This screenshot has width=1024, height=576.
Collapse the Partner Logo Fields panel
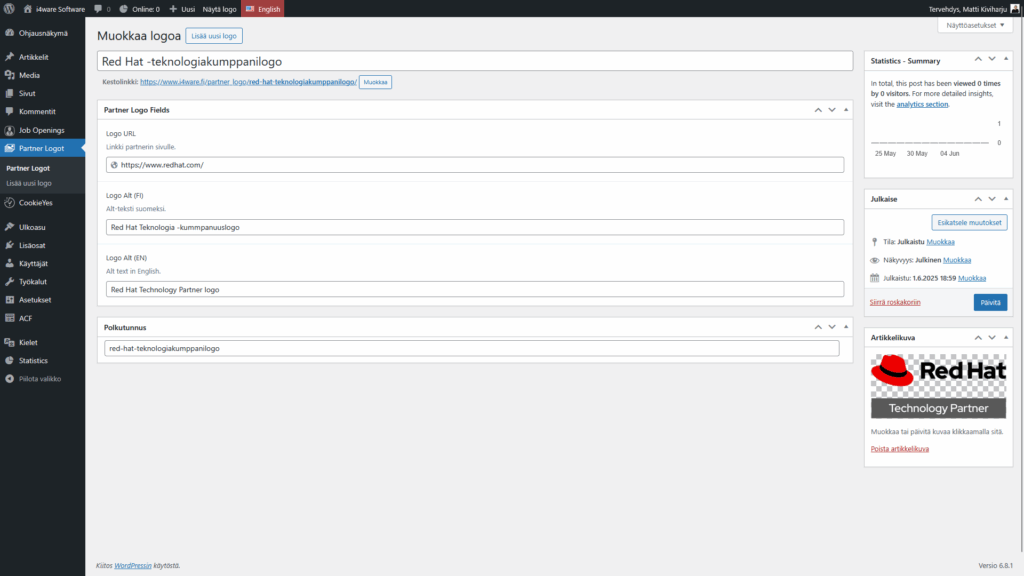[x=846, y=110]
